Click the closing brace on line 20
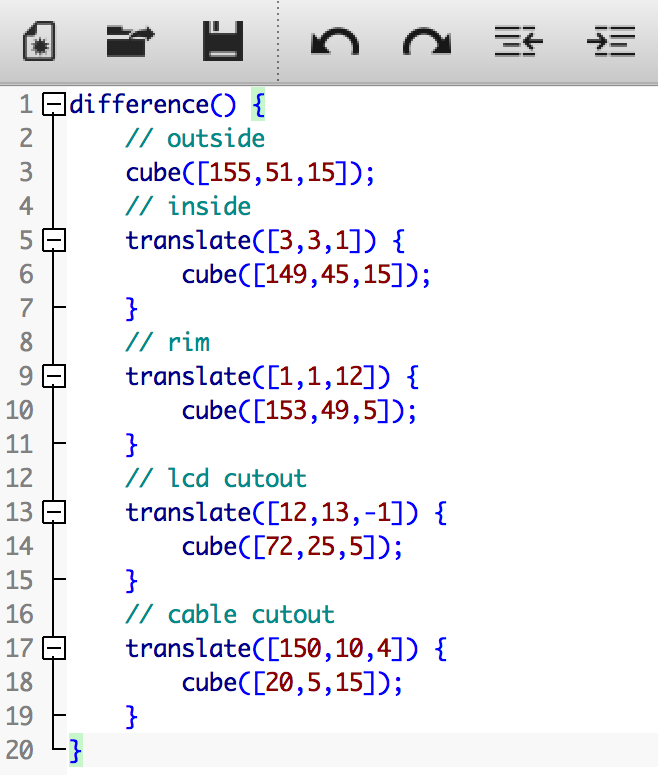 pos(76,750)
